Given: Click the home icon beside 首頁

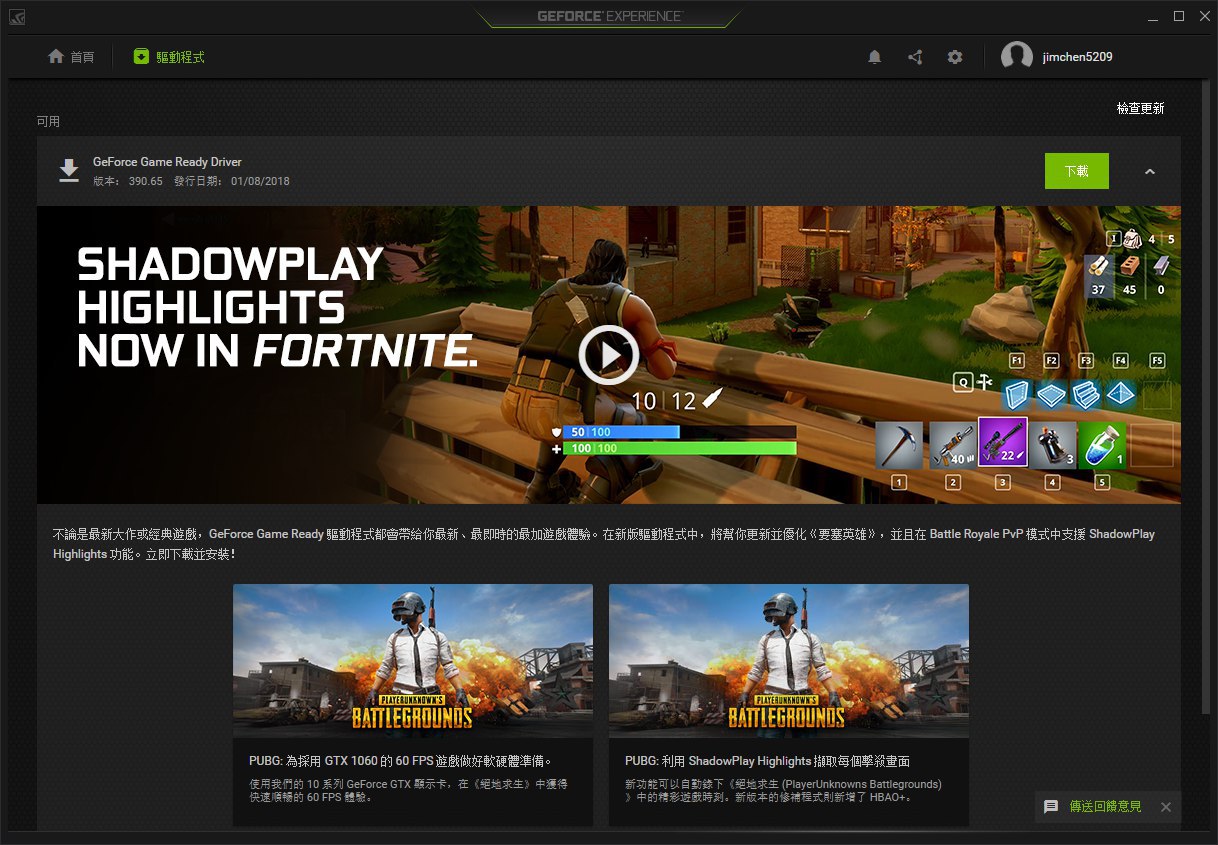Looking at the screenshot, I should (x=56, y=57).
